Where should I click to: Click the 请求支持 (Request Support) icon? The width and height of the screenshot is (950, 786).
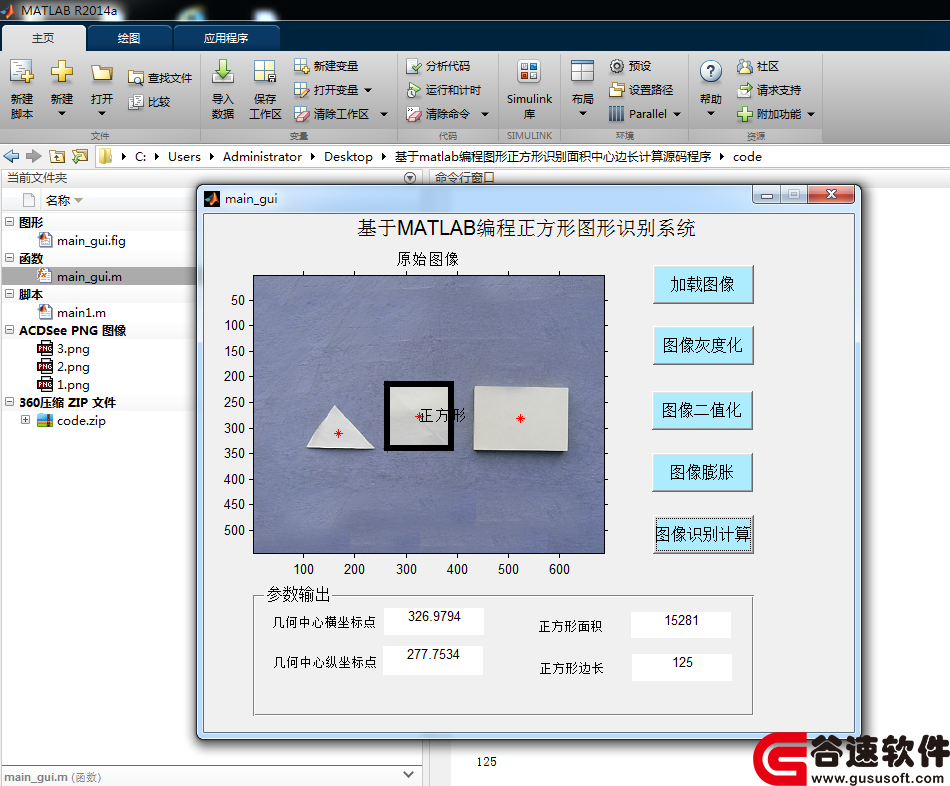pos(744,90)
